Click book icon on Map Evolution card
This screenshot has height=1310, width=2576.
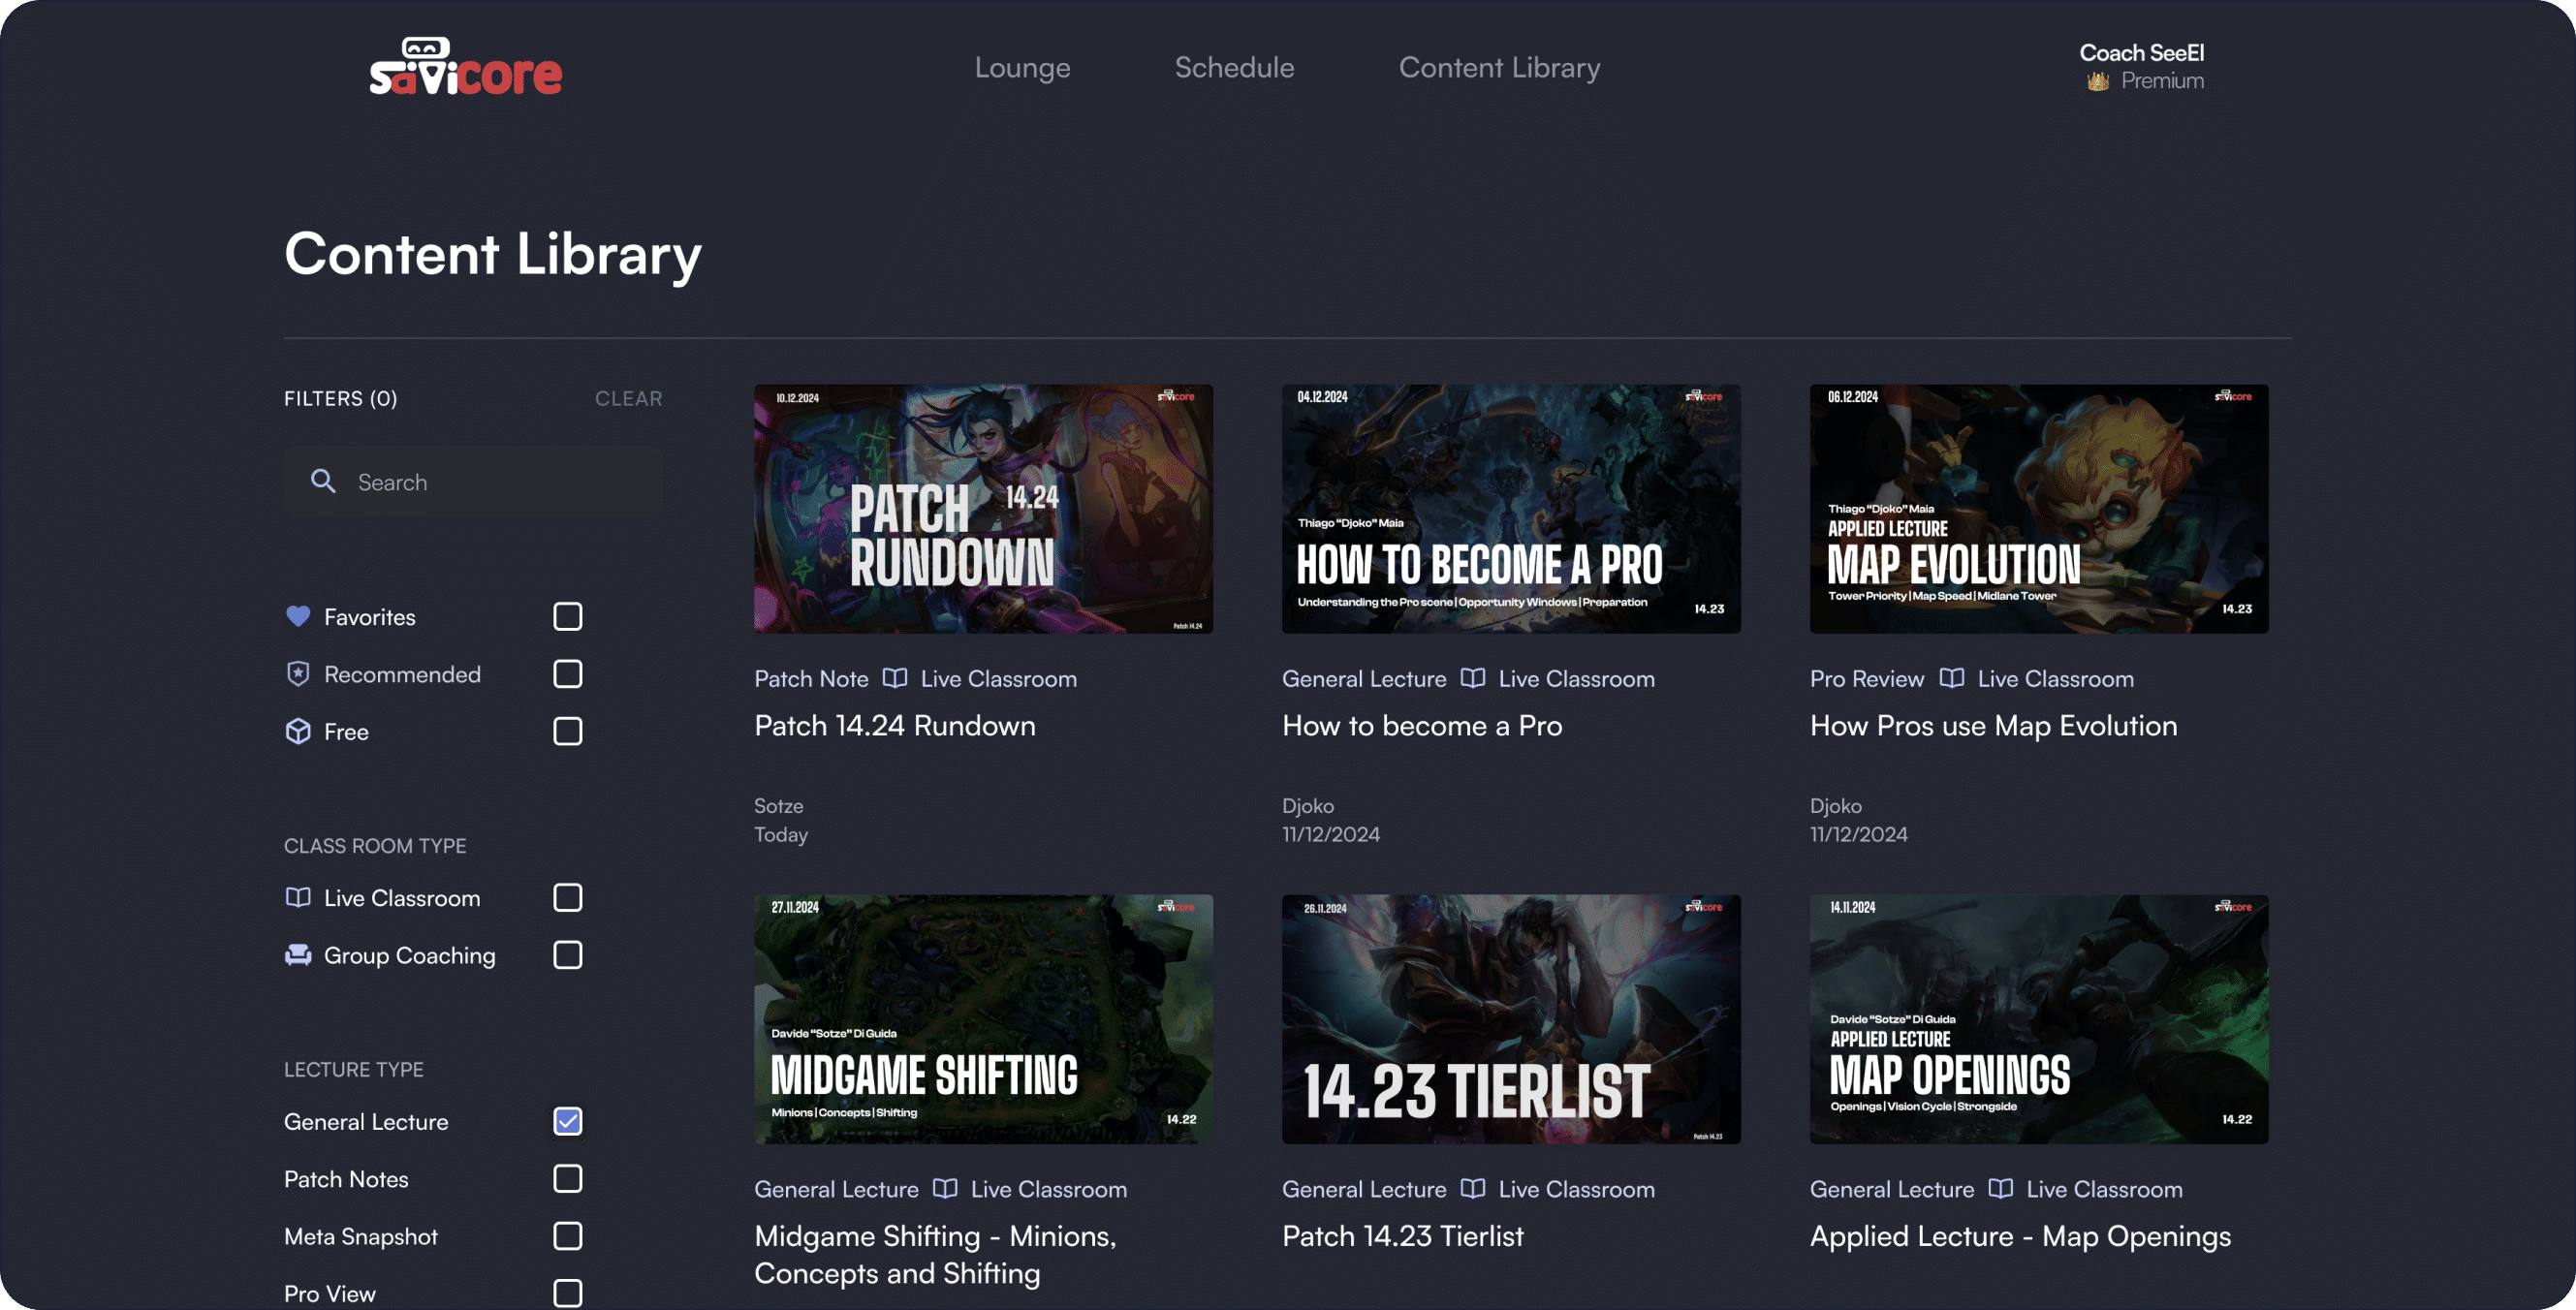coord(1951,678)
